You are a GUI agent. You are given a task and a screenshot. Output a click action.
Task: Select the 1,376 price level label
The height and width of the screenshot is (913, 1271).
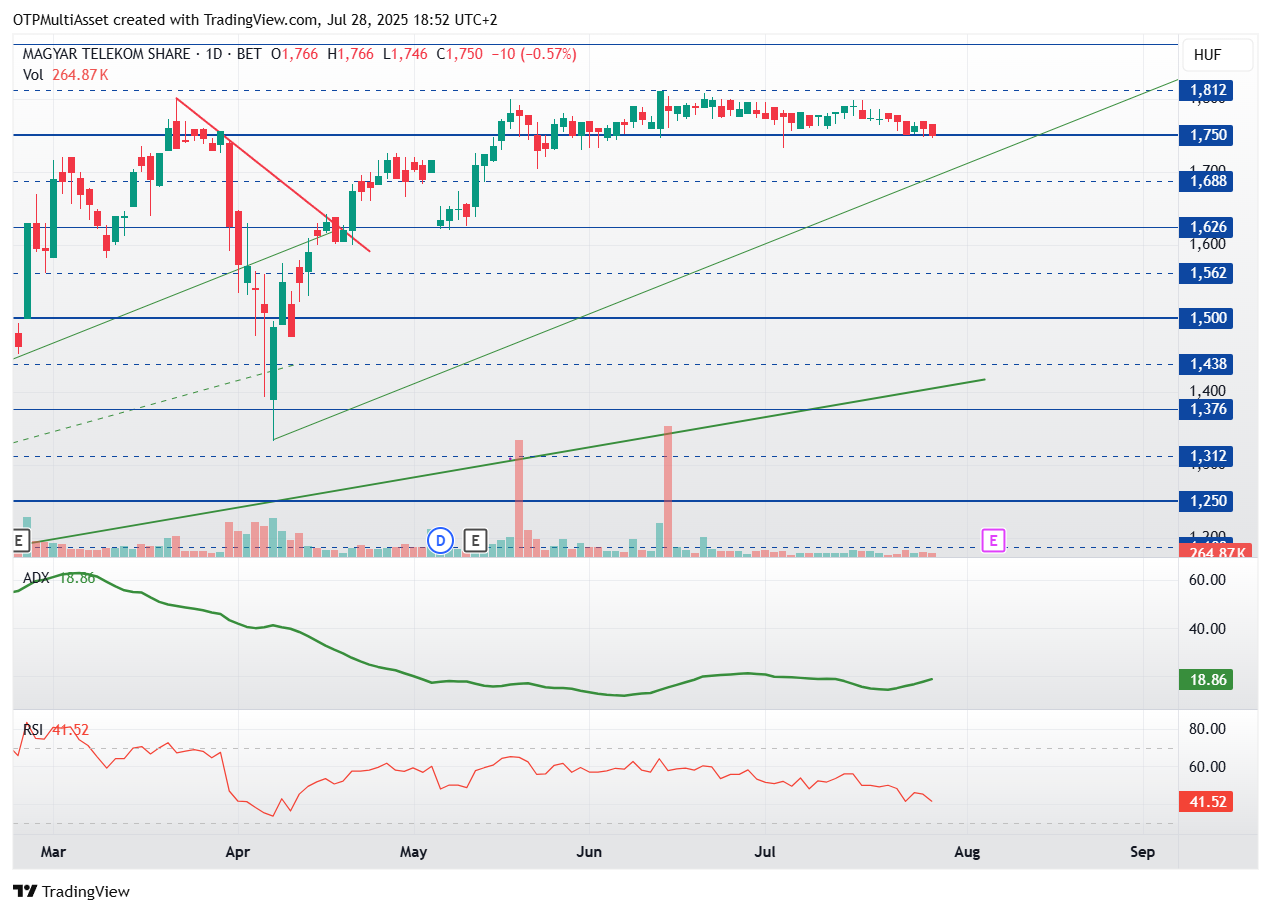pos(1208,409)
